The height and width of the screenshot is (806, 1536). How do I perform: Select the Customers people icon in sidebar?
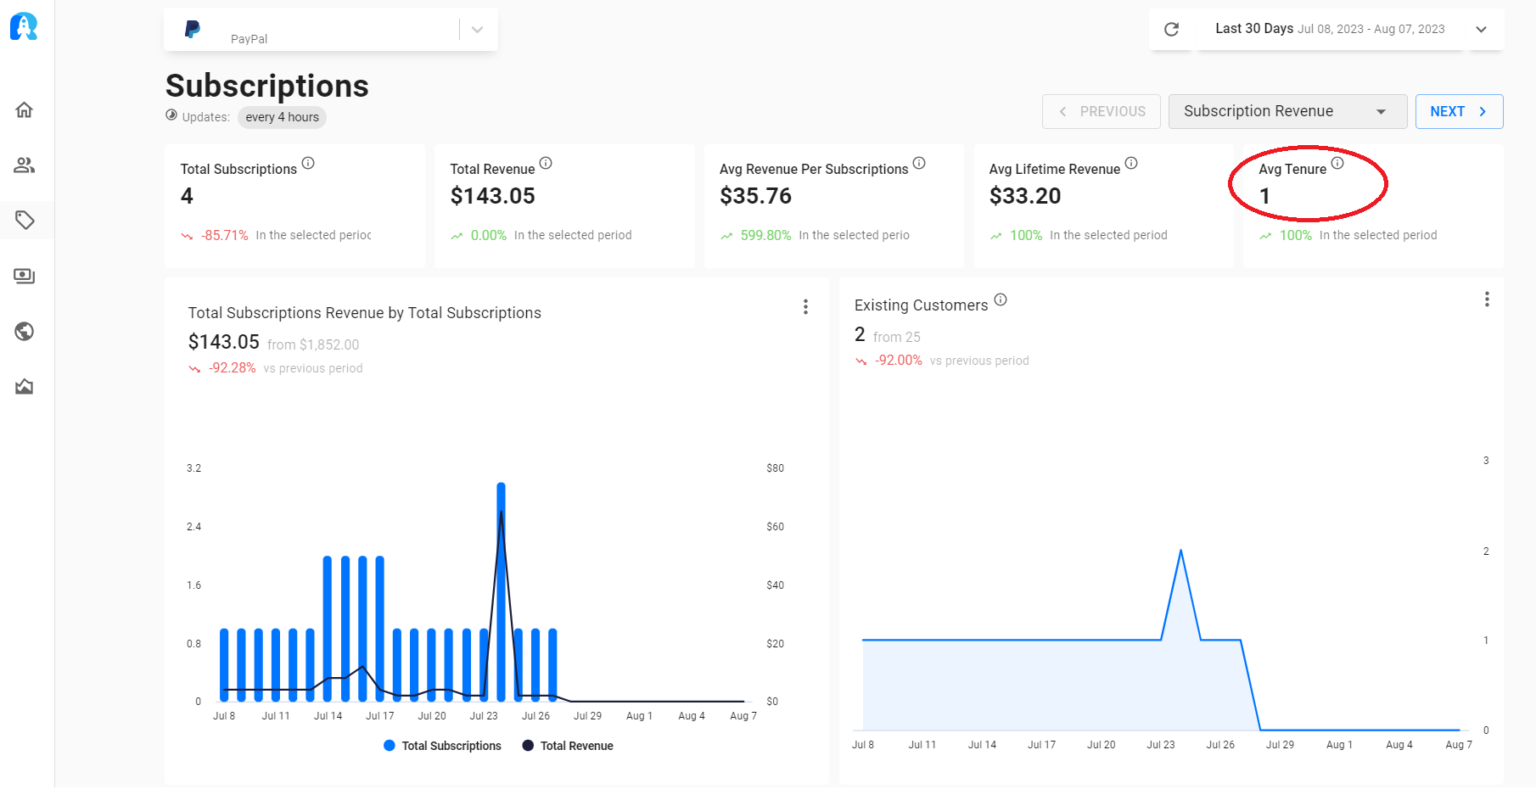(x=23, y=164)
